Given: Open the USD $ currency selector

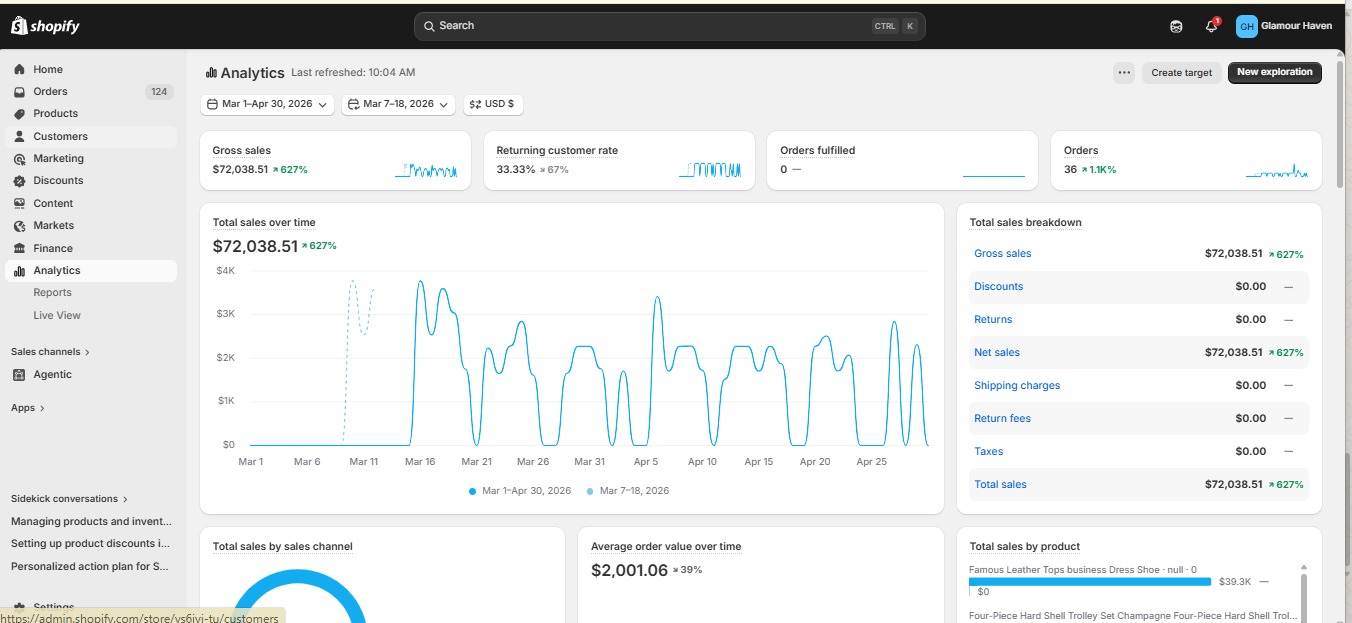Looking at the screenshot, I should click(493, 104).
